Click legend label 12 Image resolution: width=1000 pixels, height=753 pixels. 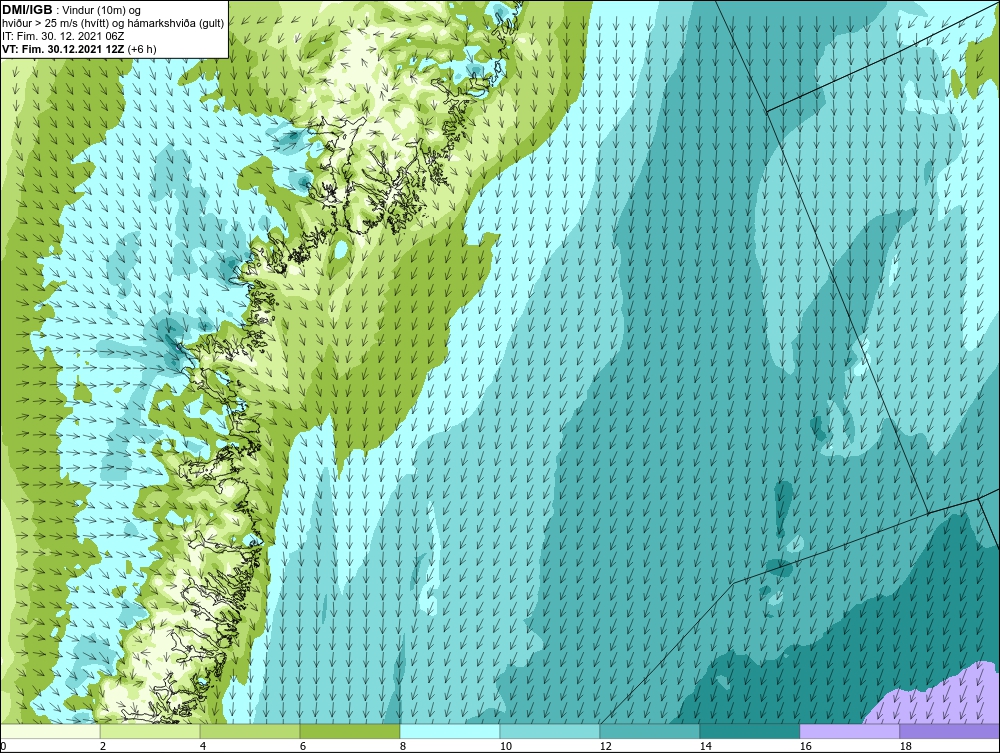[x=606, y=746]
